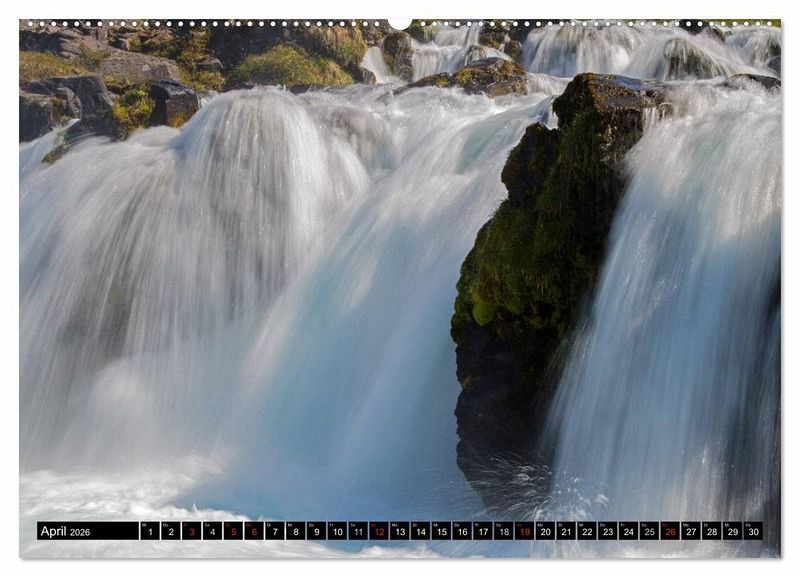This screenshot has width=800, height=577.
Task: Click the April 2026 month label
Action: pos(66,531)
